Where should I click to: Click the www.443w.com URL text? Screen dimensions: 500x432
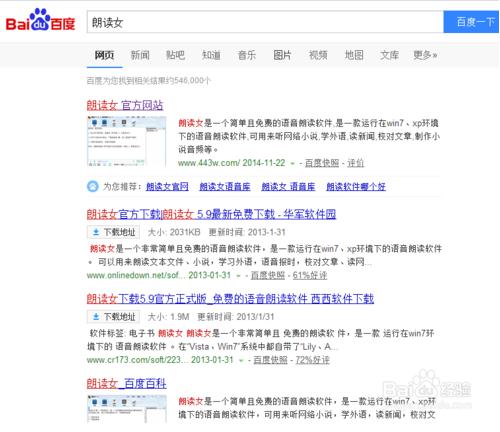pos(209,163)
